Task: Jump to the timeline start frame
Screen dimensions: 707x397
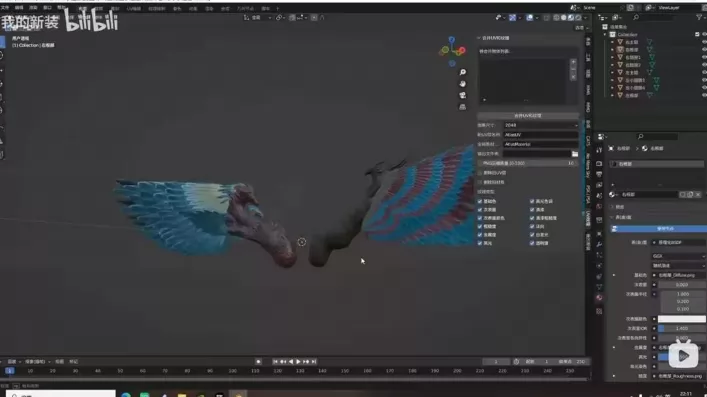Action: coord(275,361)
